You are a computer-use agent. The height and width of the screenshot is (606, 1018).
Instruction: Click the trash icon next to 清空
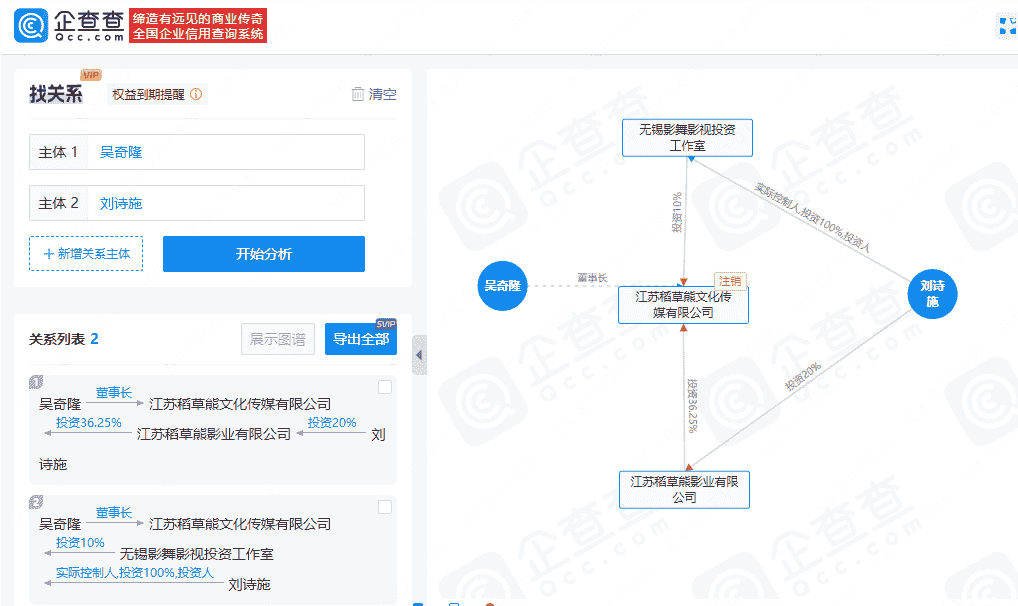point(358,94)
